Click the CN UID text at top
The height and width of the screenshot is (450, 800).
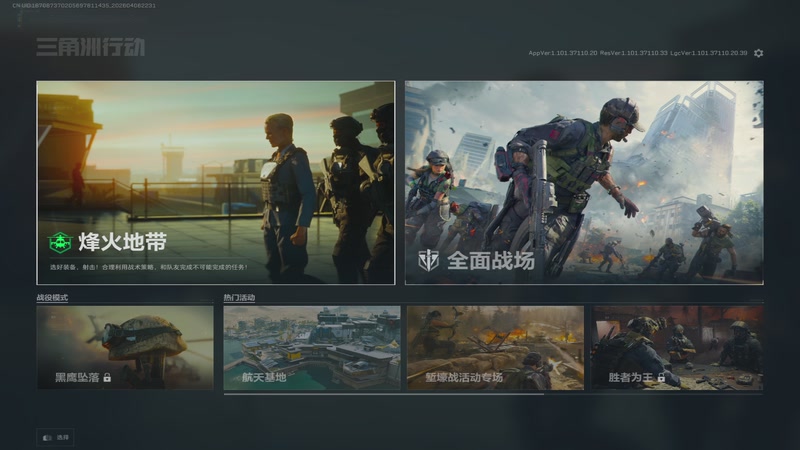tap(84, 6)
